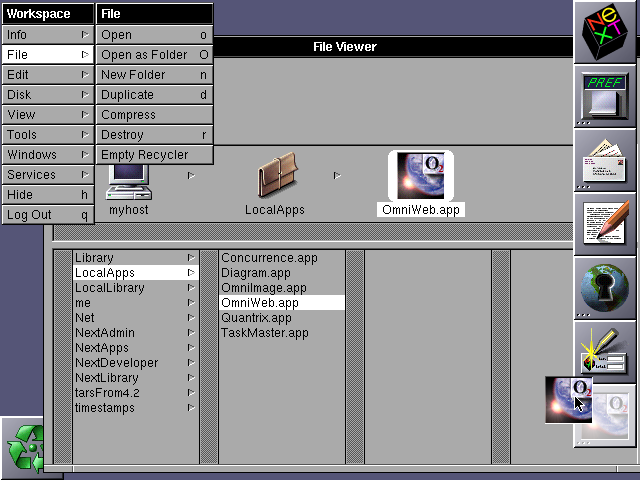Expand the LocalLibrary folder arrow
640x480 pixels.
[191, 288]
